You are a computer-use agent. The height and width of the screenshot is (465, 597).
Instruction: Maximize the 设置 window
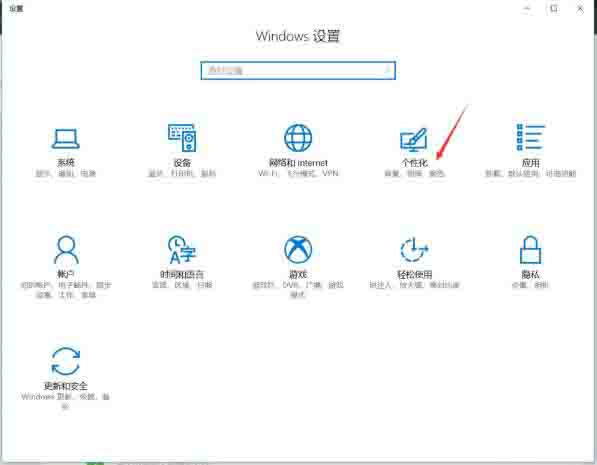[554, 8]
